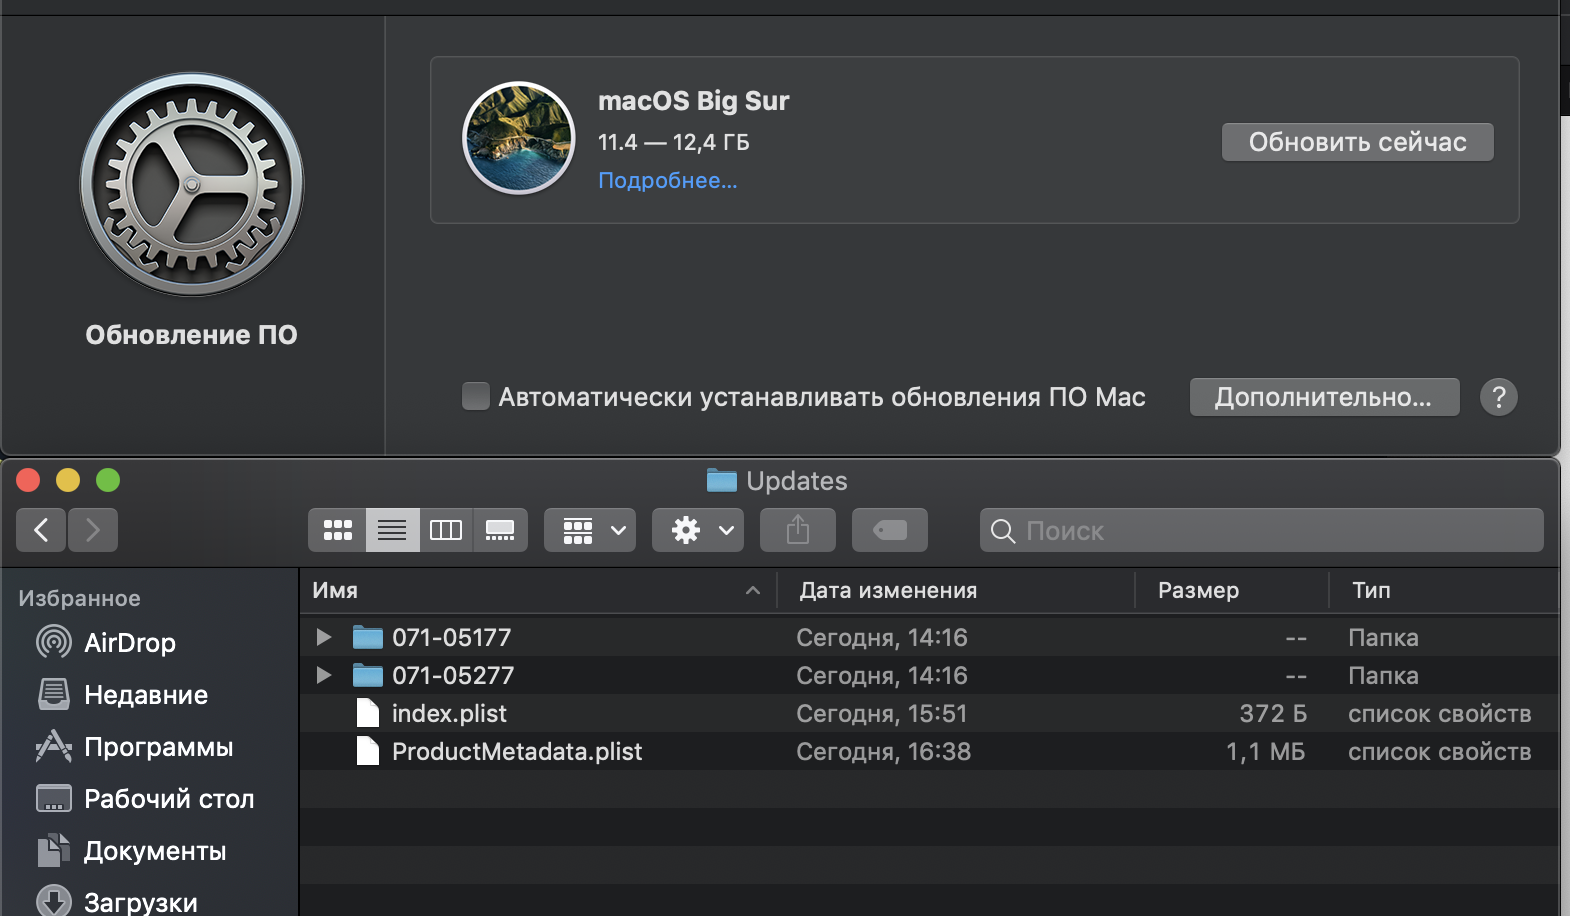Viewport: 1570px width, 916px height.
Task: Click the size value 1,1 МБ
Action: click(1266, 752)
